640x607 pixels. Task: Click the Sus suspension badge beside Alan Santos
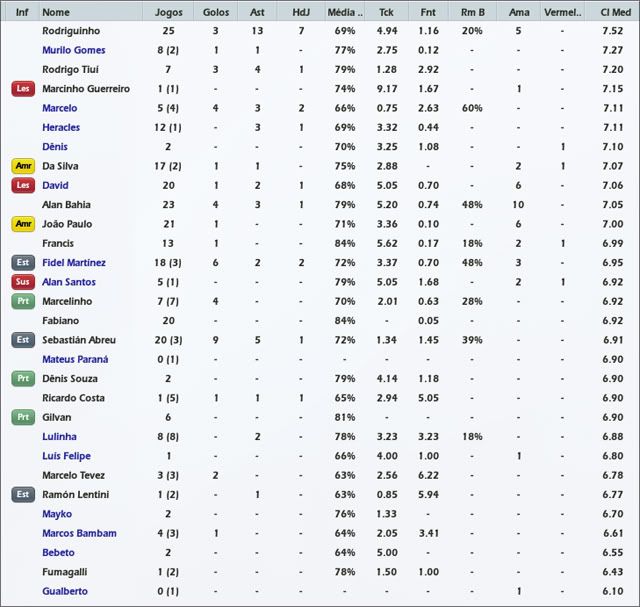click(x=22, y=282)
